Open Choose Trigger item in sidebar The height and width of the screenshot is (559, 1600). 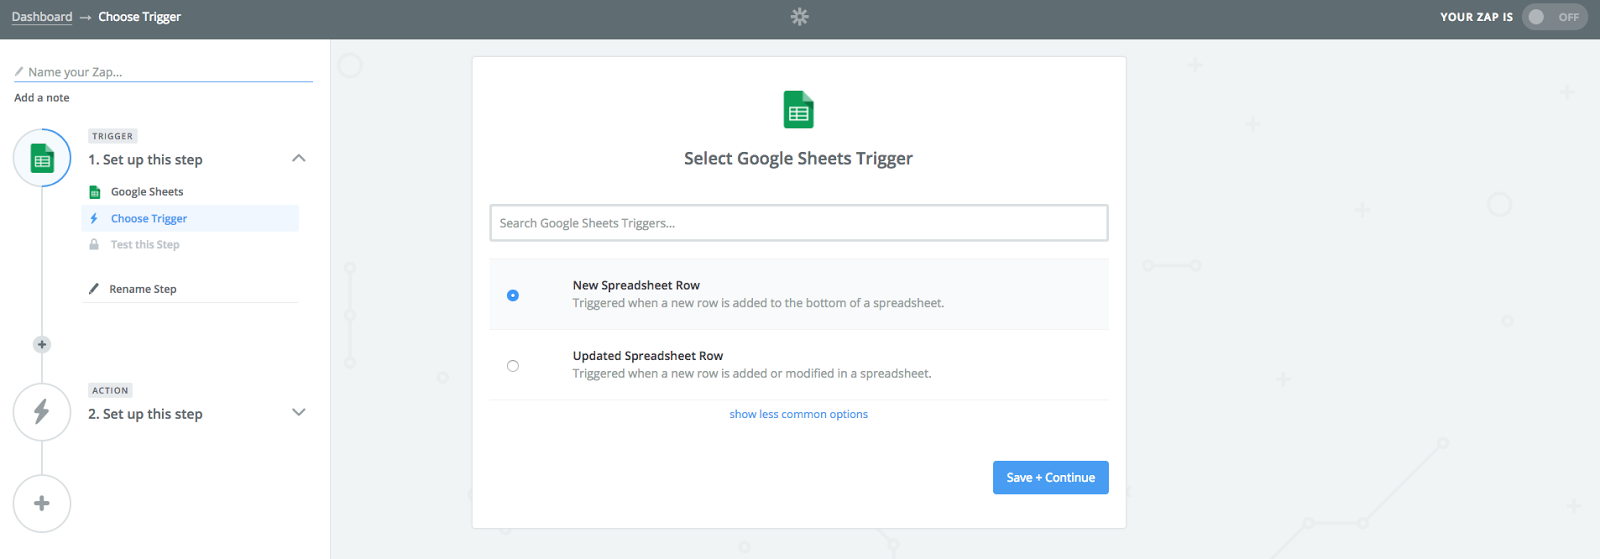(x=190, y=218)
